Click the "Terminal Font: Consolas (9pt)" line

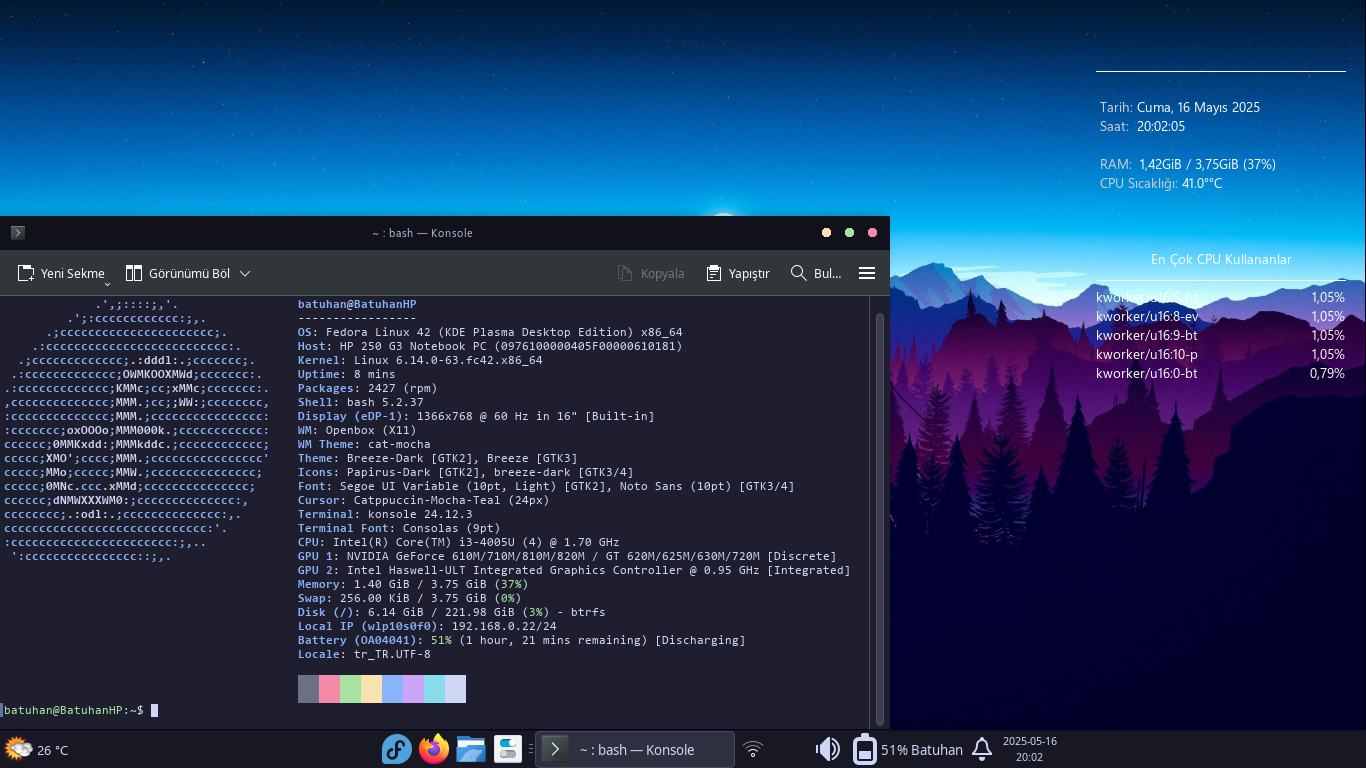pos(399,528)
